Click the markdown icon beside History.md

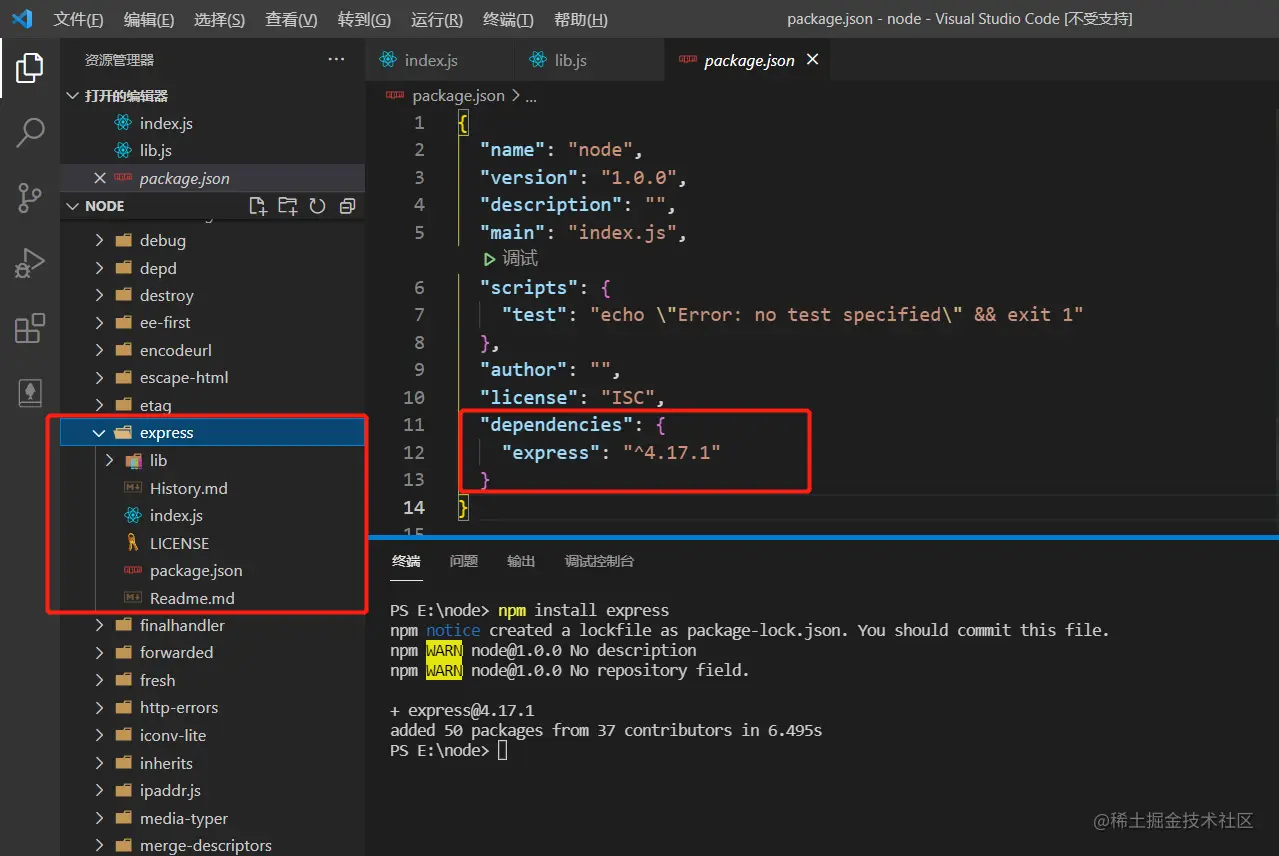pos(133,488)
